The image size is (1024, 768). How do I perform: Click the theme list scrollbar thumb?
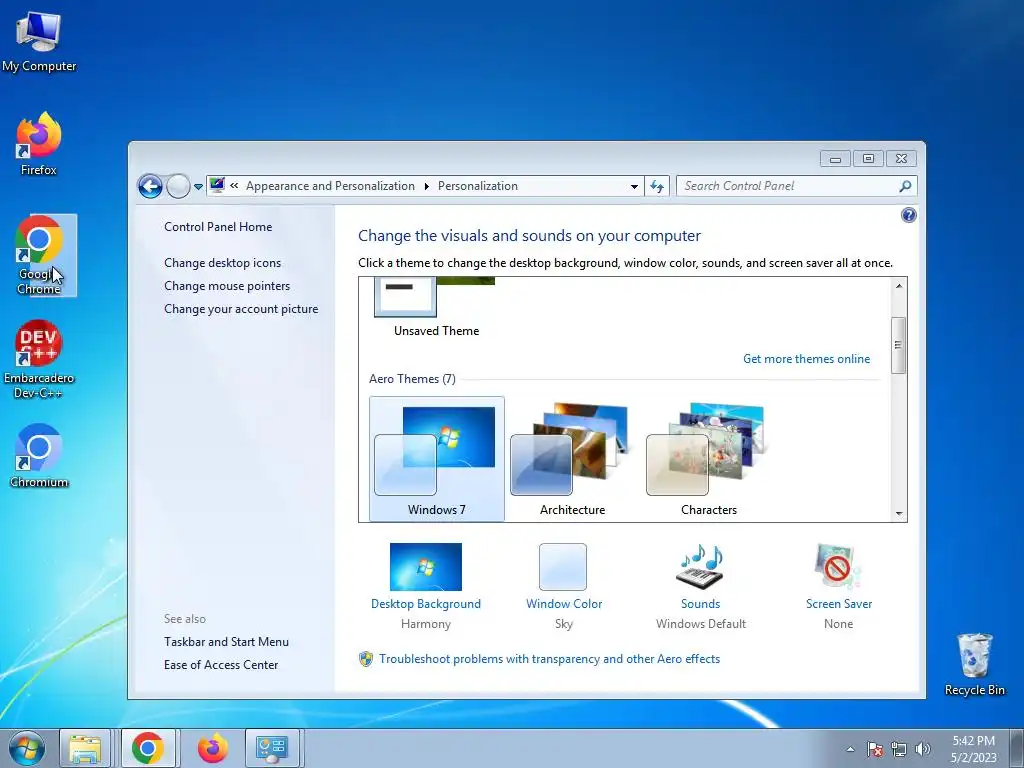[x=899, y=345]
